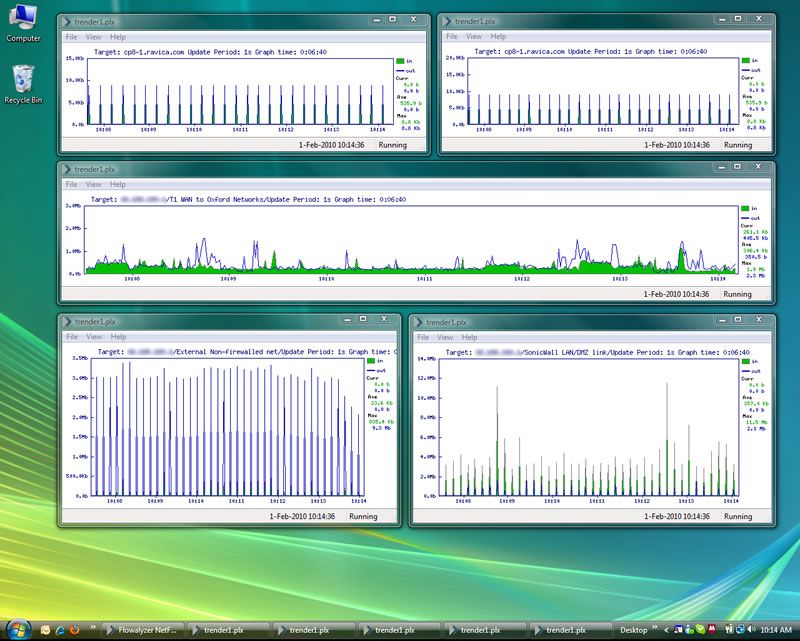Screen dimensions: 800x641
Task: Click green 'in' legend swatch, External Non-Firewalled window
Action: [x=370, y=361]
